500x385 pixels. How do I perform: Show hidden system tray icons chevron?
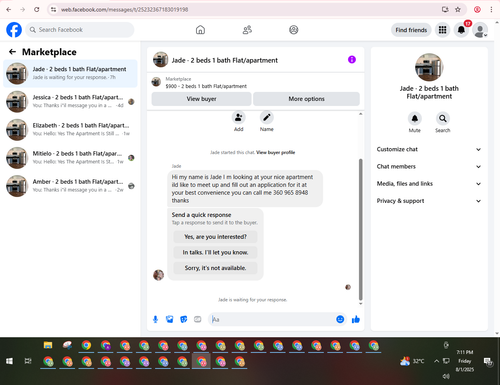pos(436,361)
